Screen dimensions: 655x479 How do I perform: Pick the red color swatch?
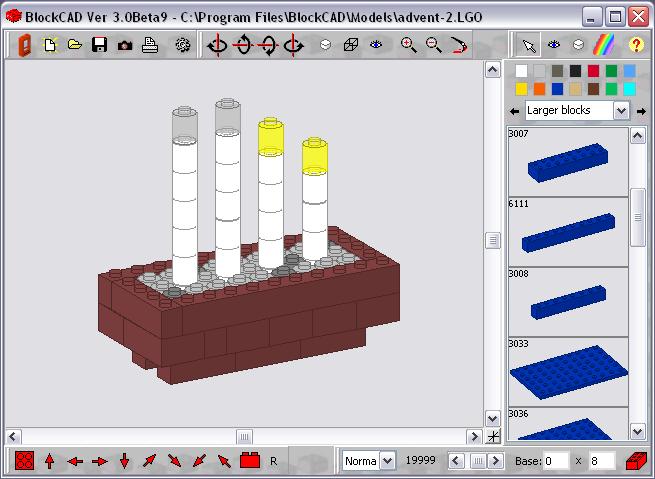click(x=593, y=71)
